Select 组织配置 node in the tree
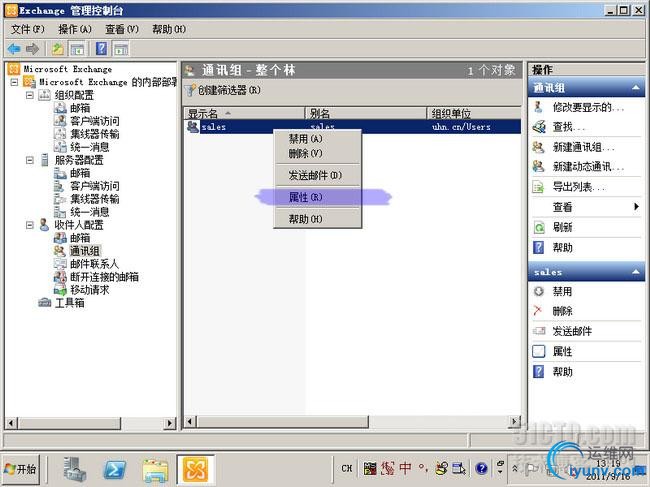650x487 pixels. click(x=74, y=95)
